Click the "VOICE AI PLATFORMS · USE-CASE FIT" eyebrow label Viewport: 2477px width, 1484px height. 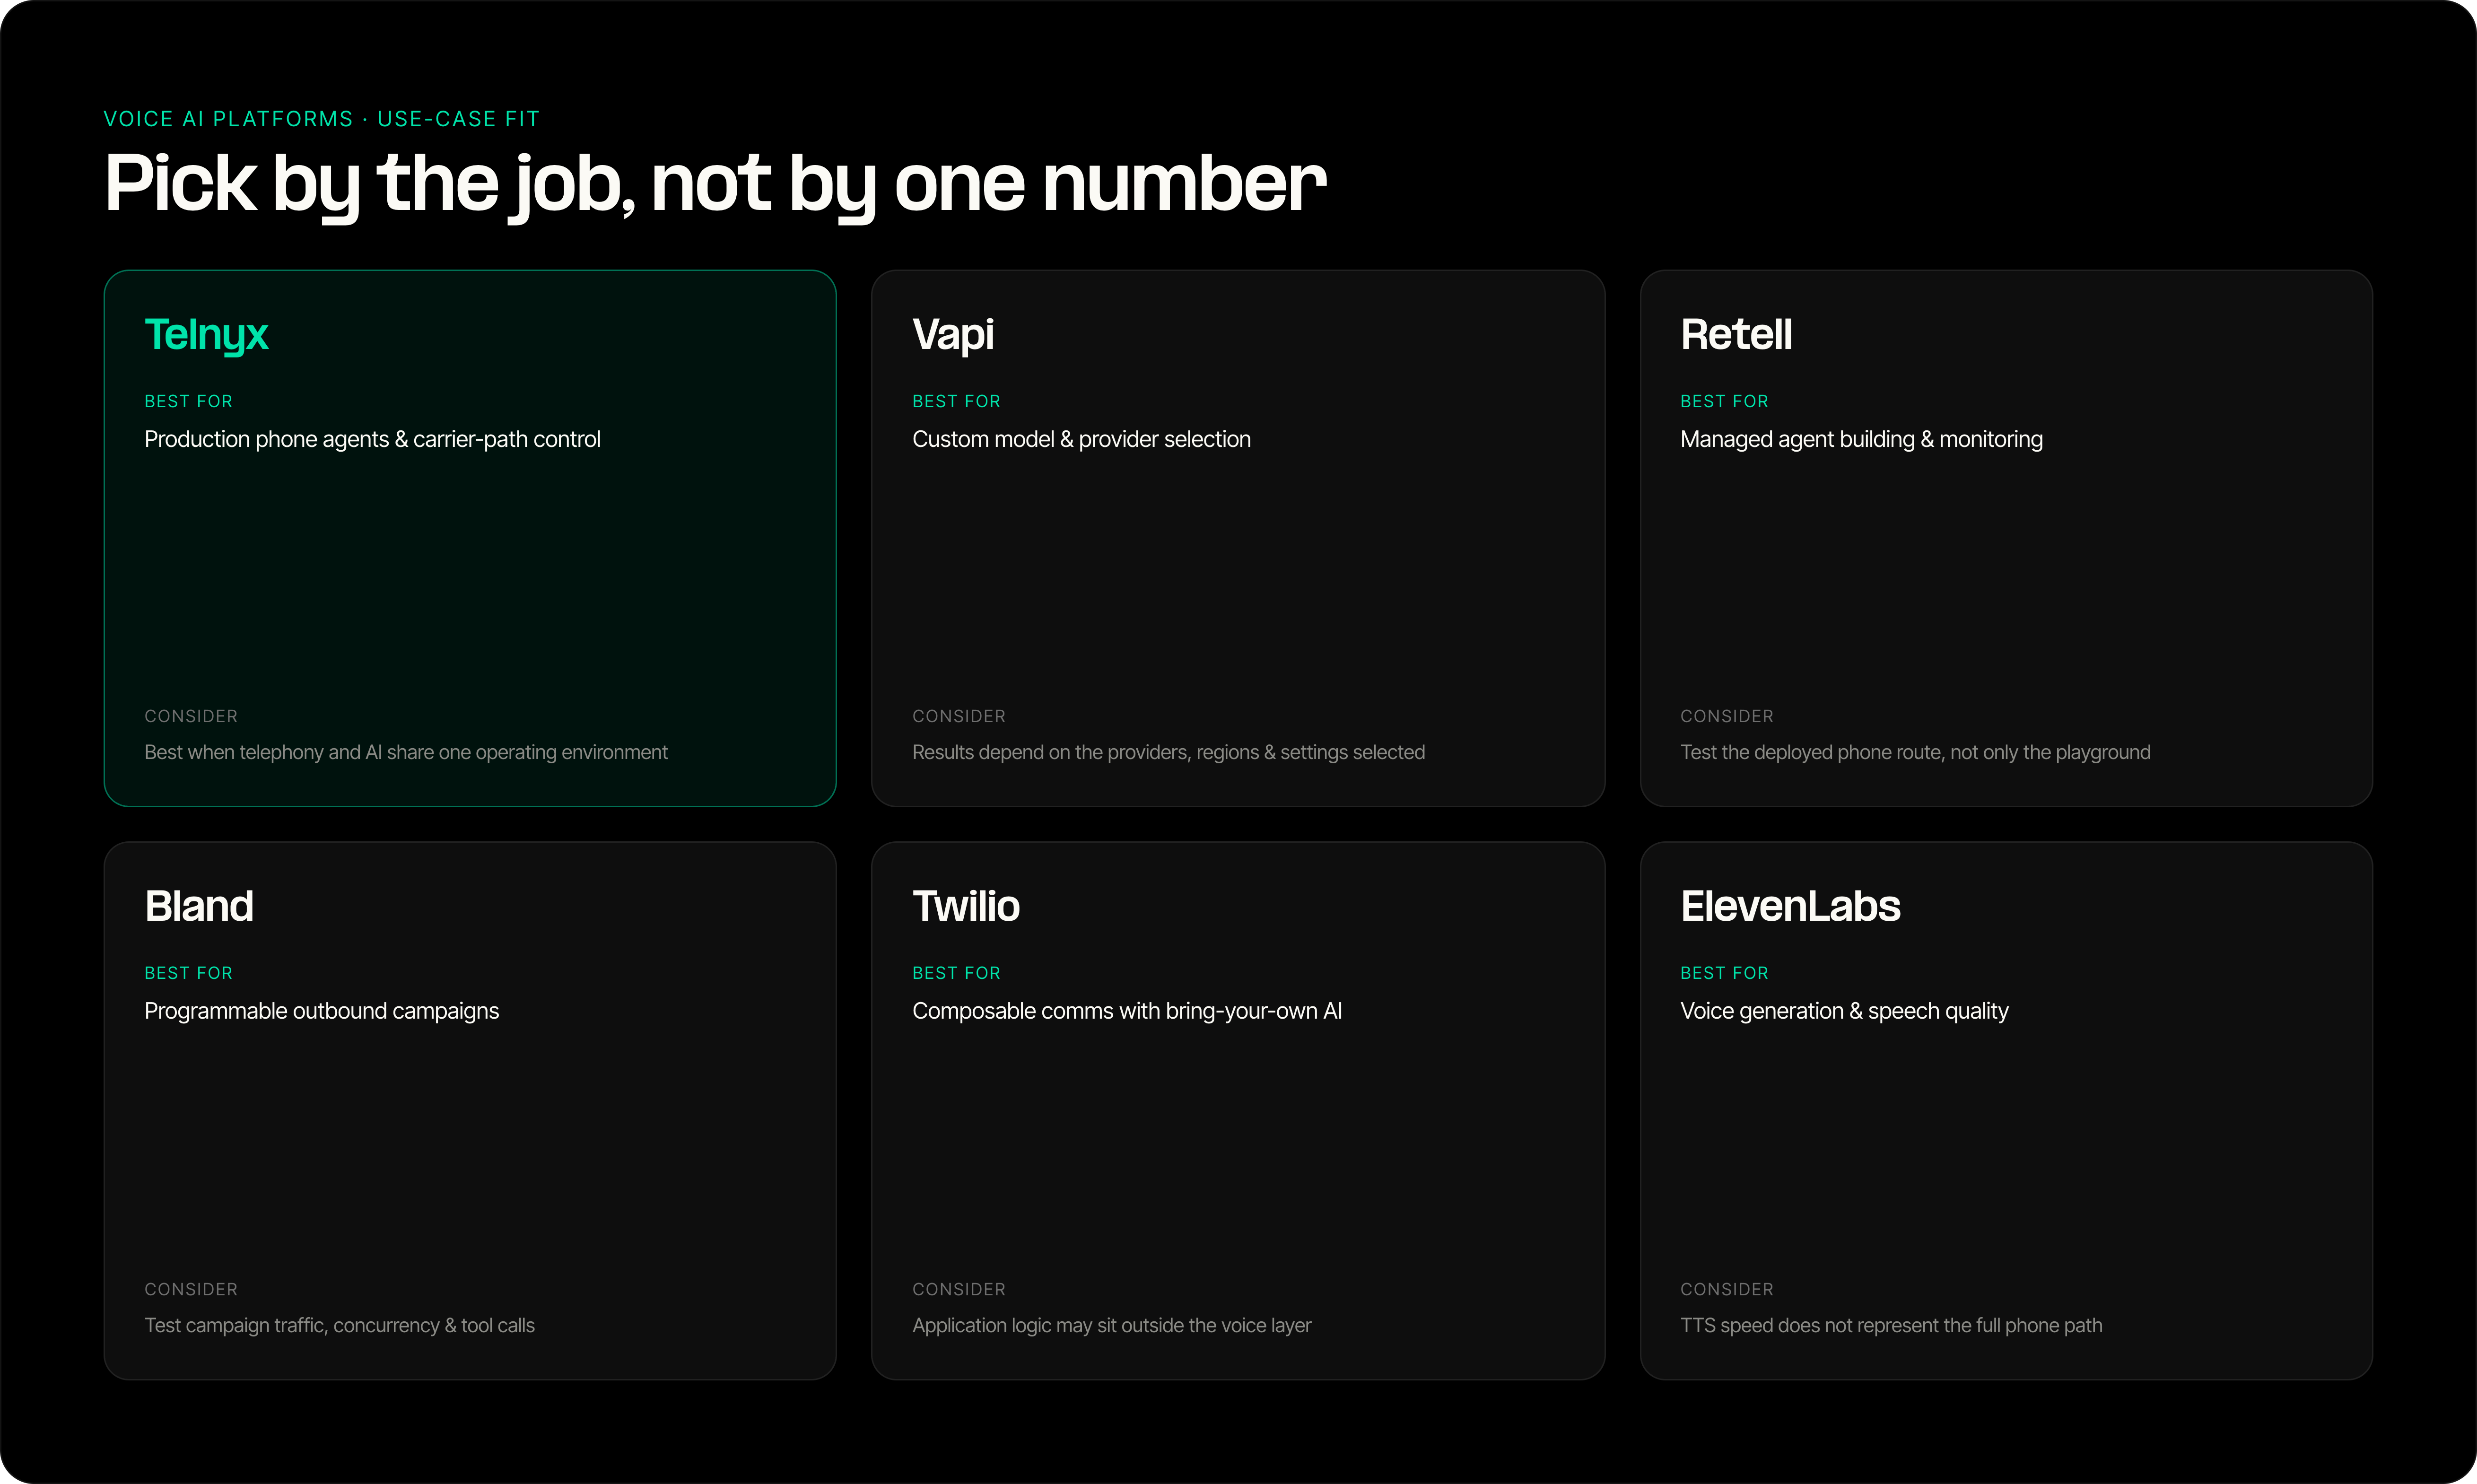[322, 119]
